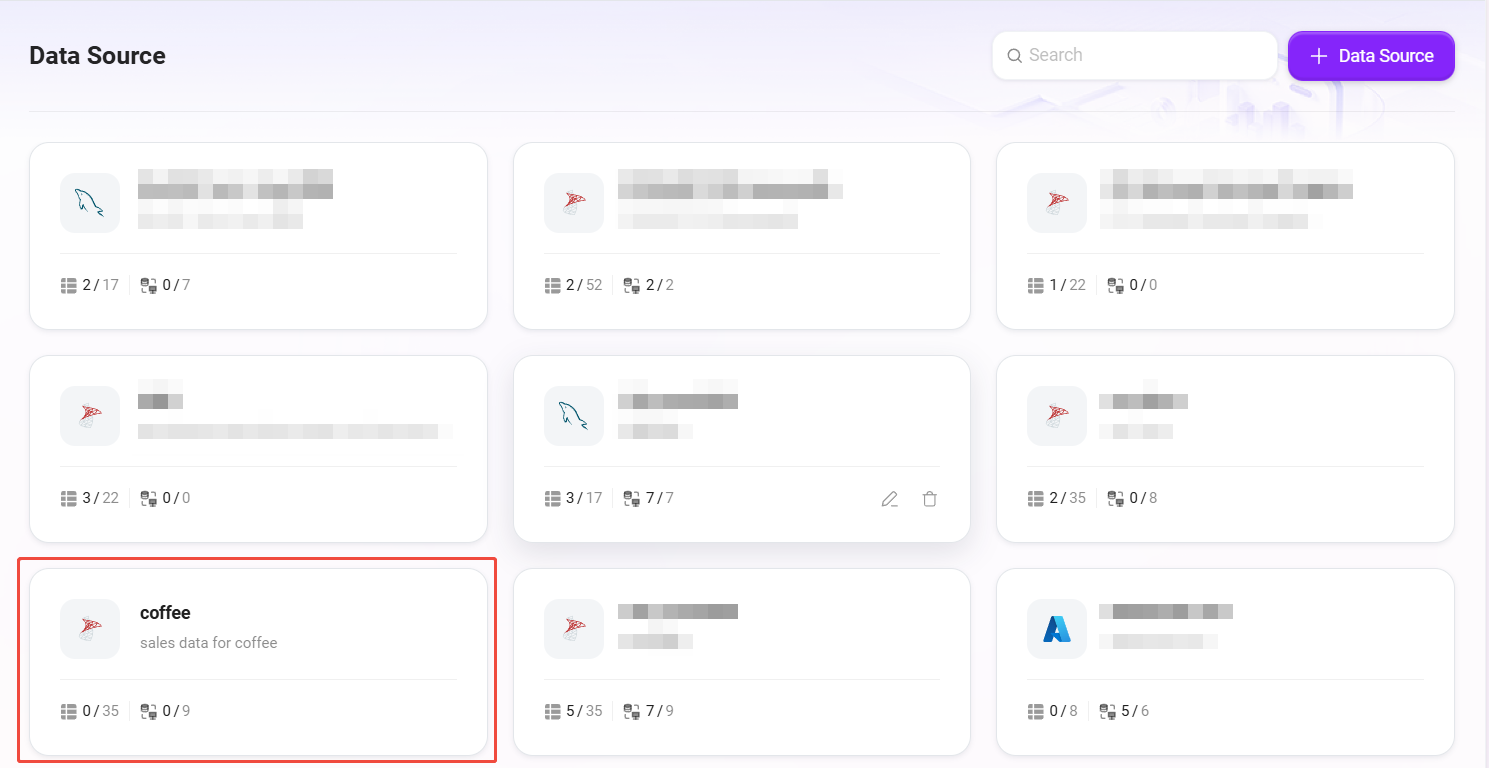1489x768 pixels.
Task: Click the table icon showing 1/22
Action: coord(1036,286)
